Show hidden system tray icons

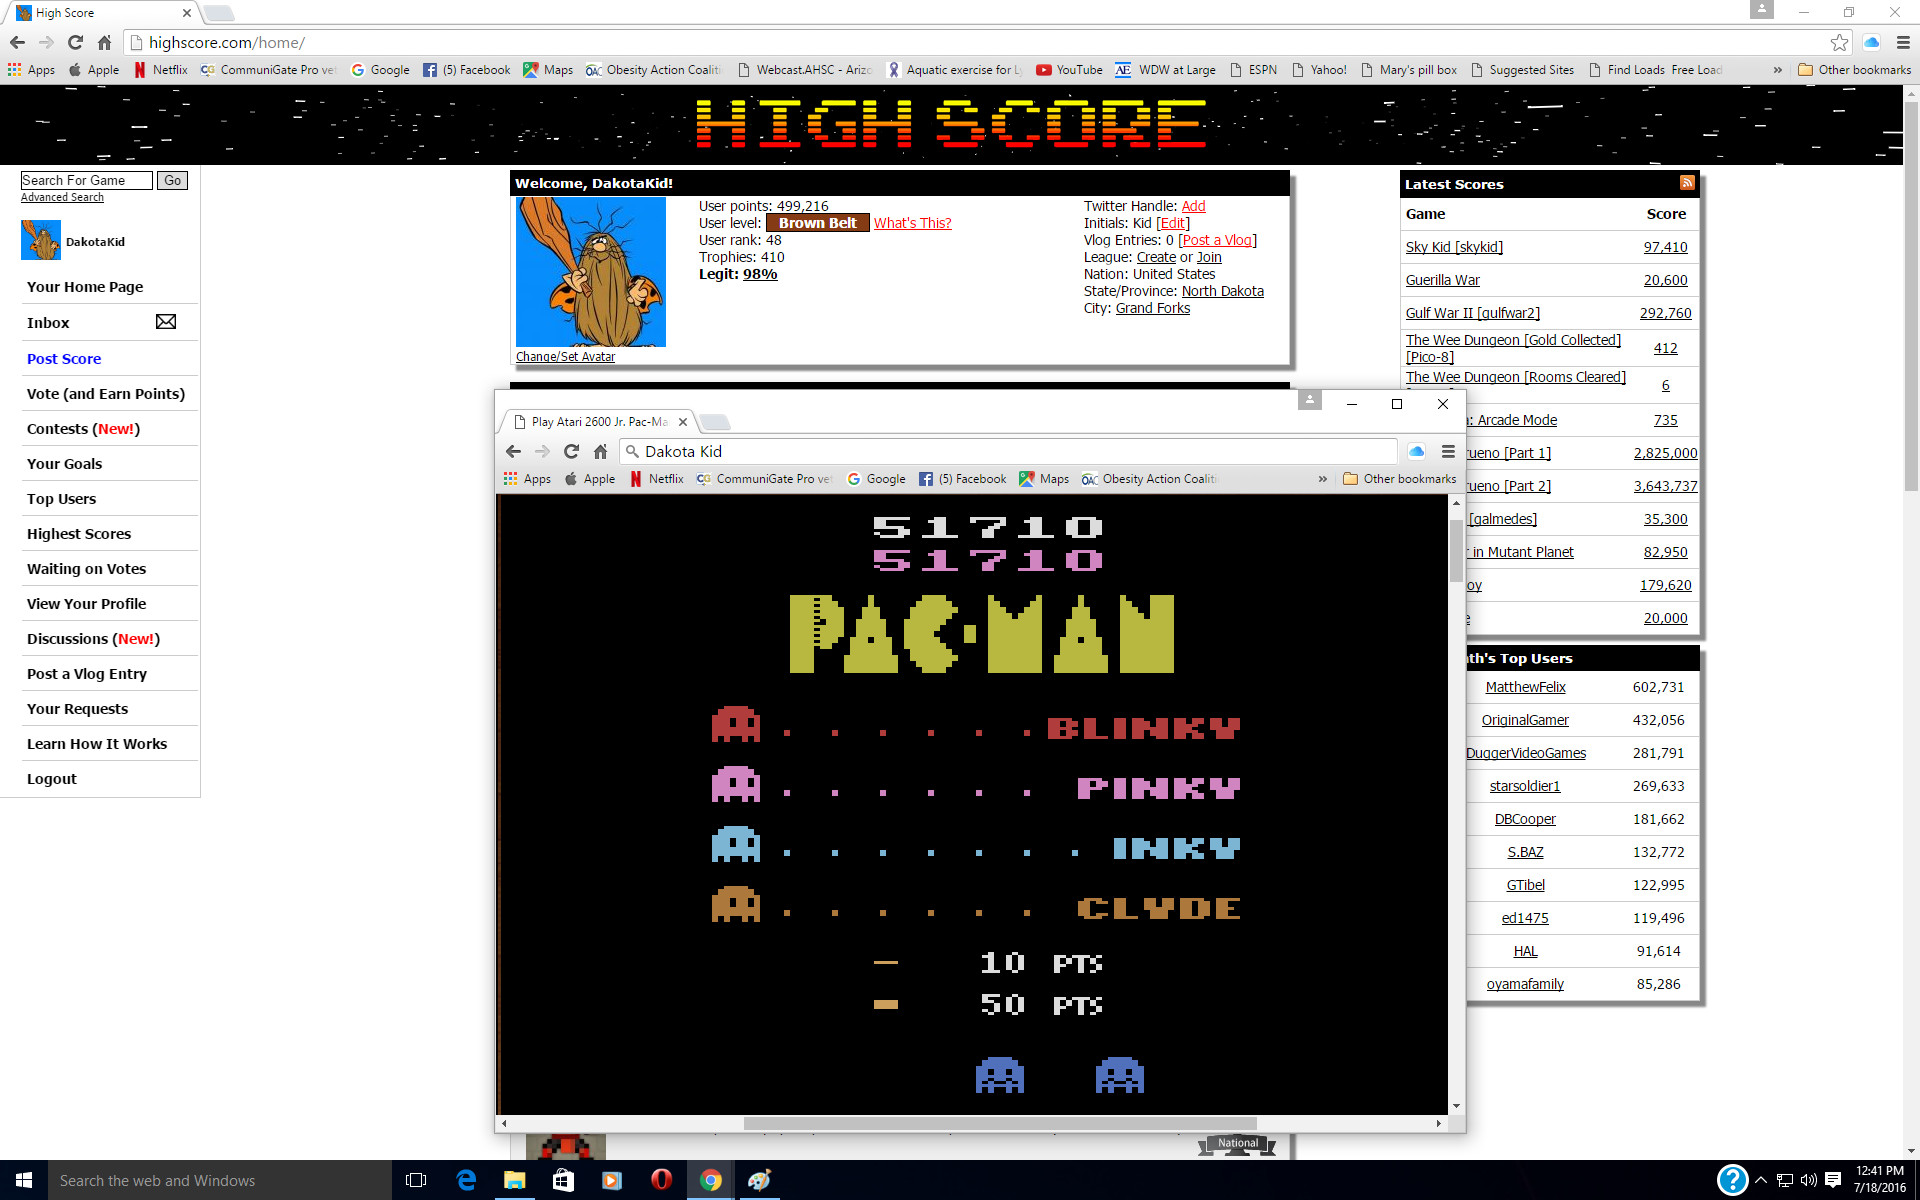(1761, 1180)
